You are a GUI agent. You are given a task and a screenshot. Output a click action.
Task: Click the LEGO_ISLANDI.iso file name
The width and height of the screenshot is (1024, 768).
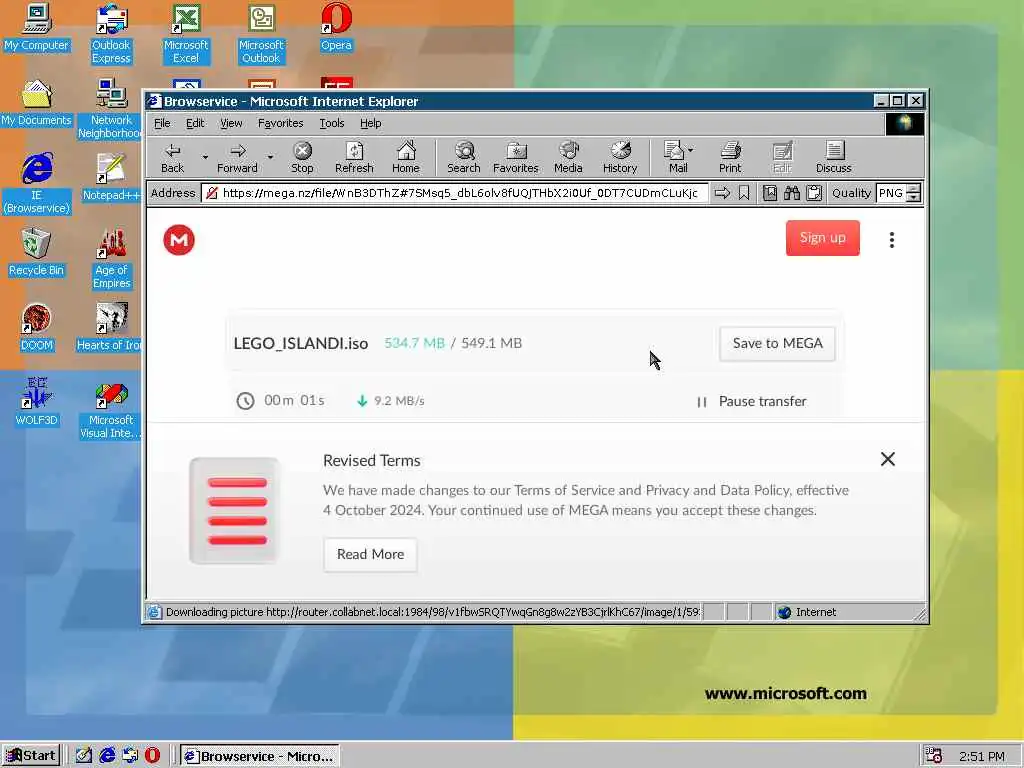point(301,344)
